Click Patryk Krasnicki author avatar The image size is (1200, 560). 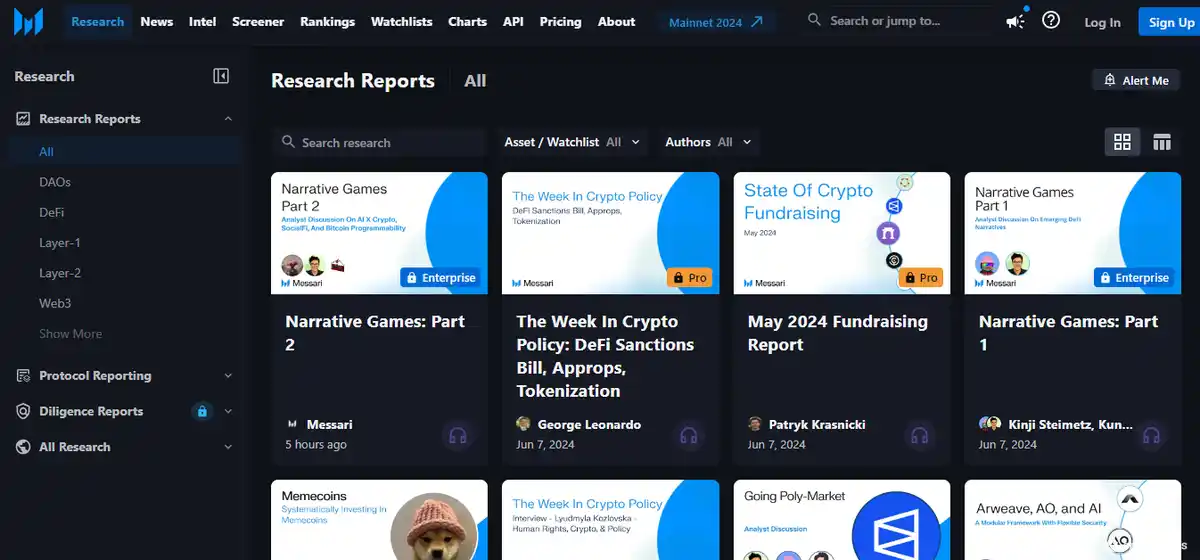click(x=755, y=424)
